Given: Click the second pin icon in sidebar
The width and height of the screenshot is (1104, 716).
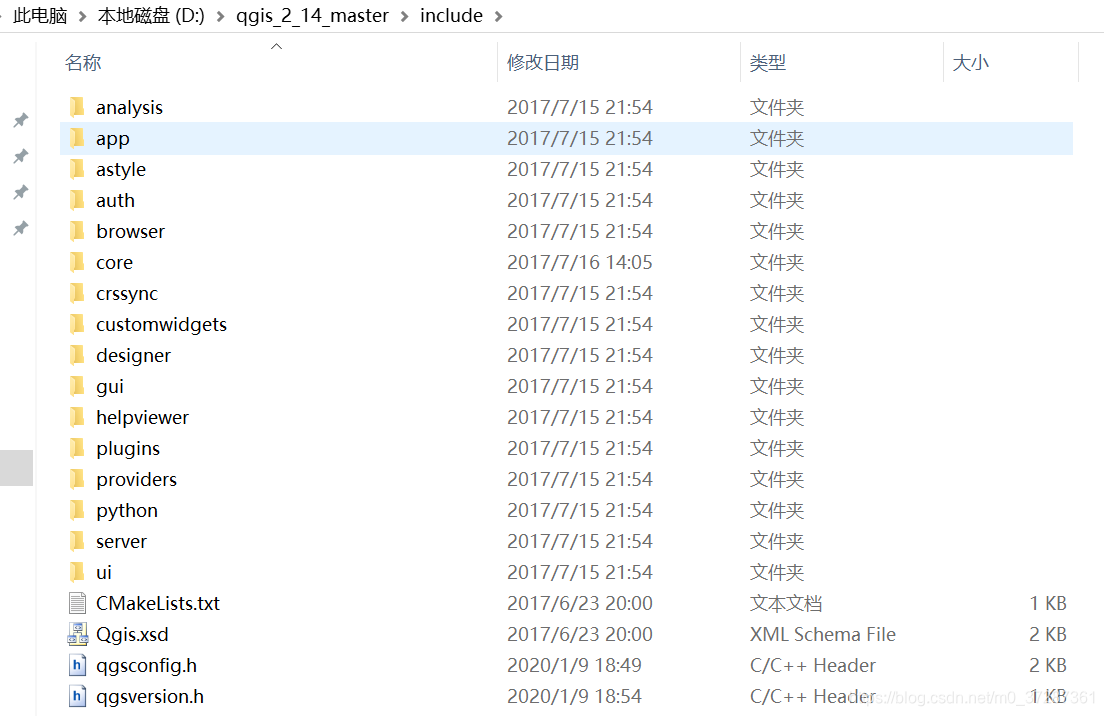Looking at the screenshot, I should 21,156.
